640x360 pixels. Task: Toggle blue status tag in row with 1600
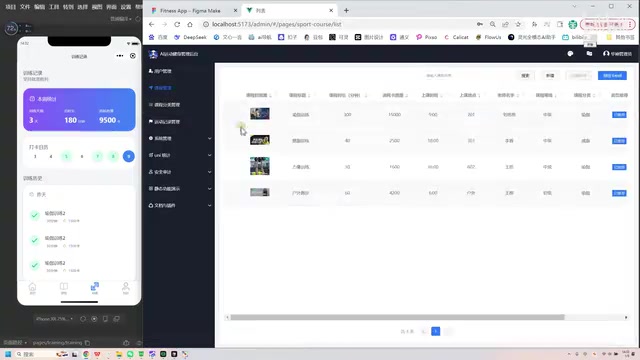(x=619, y=167)
